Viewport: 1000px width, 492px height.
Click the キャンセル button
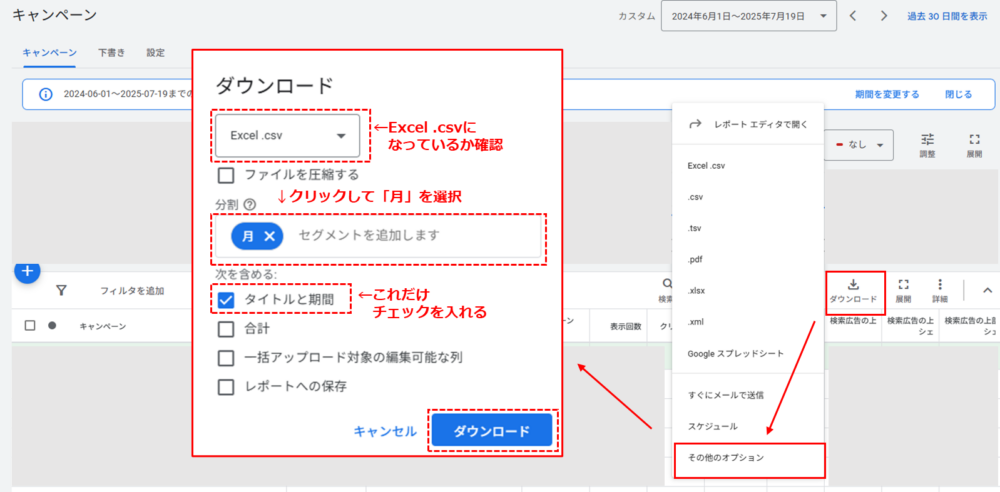pyautogui.click(x=384, y=431)
